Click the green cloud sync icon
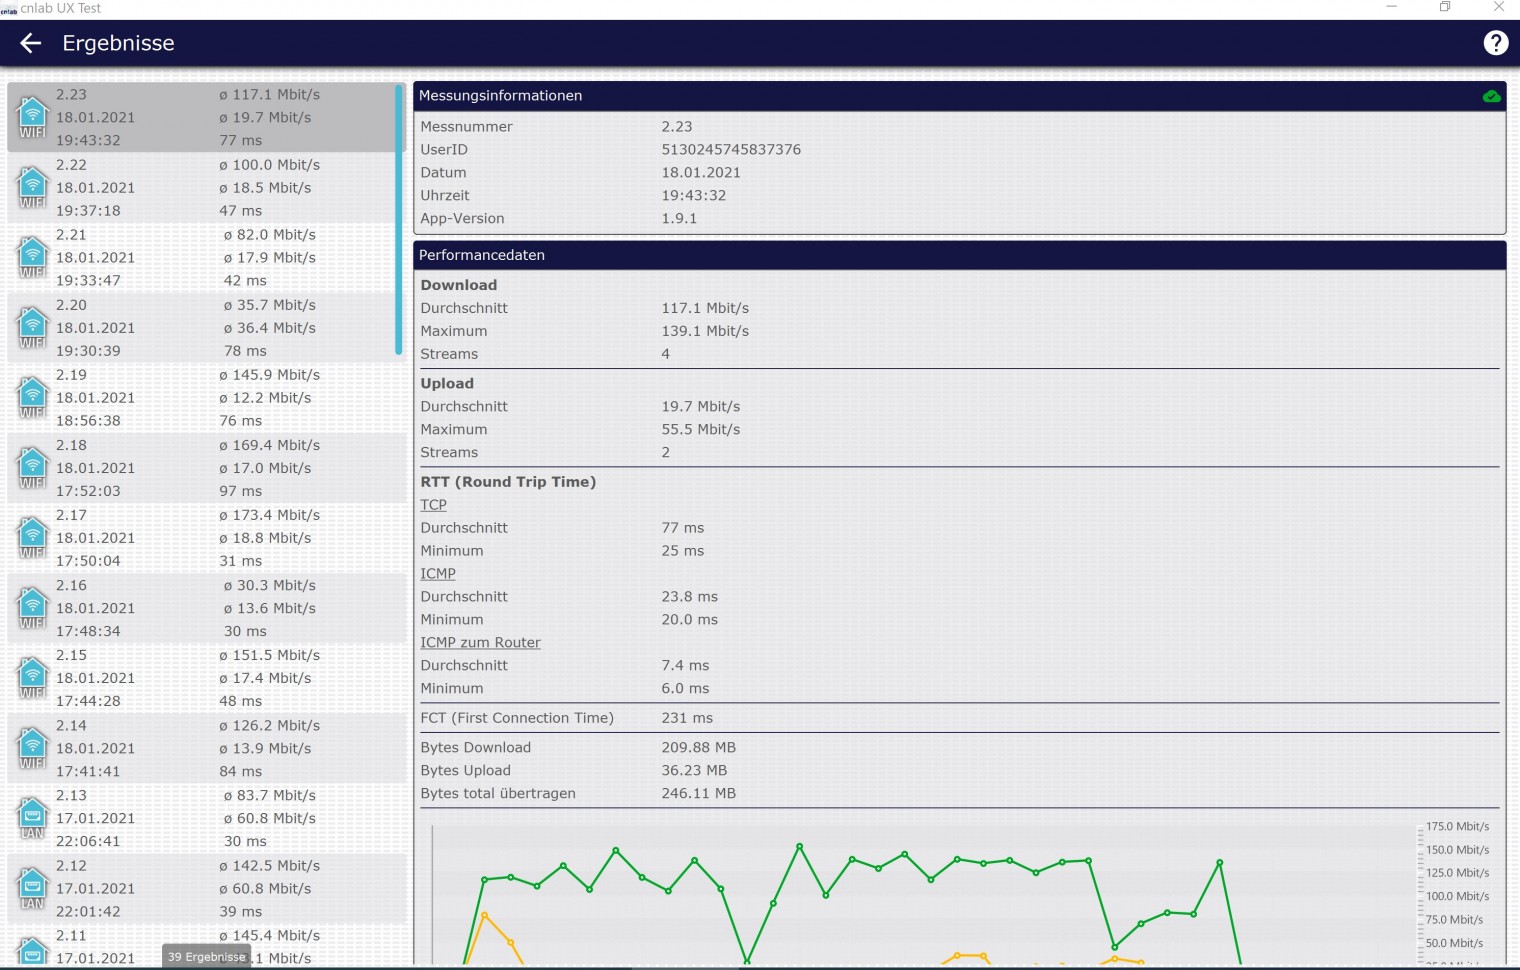The width and height of the screenshot is (1520, 970). tap(1491, 97)
